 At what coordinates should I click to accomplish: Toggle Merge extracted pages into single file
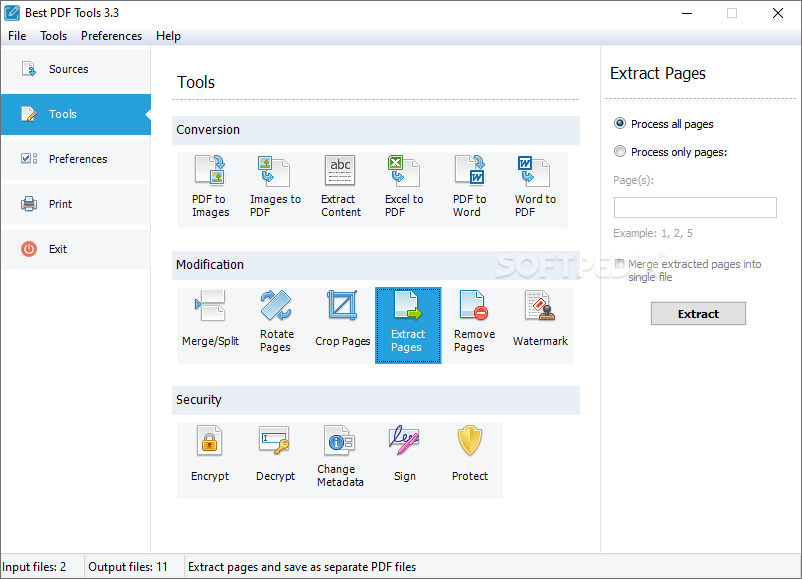(688, 271)
